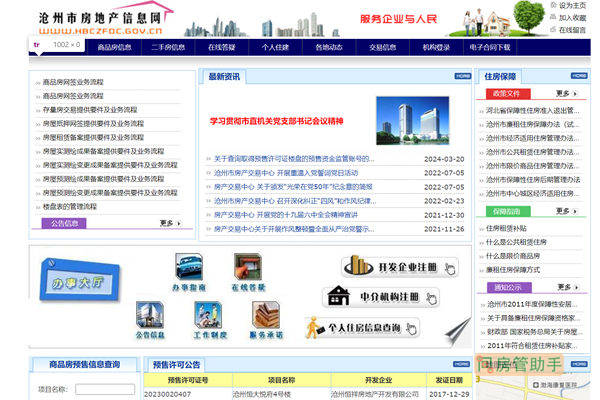Click the MORE badge in 最新资讯 panel
Screen dimensions: 600x400
463,76
